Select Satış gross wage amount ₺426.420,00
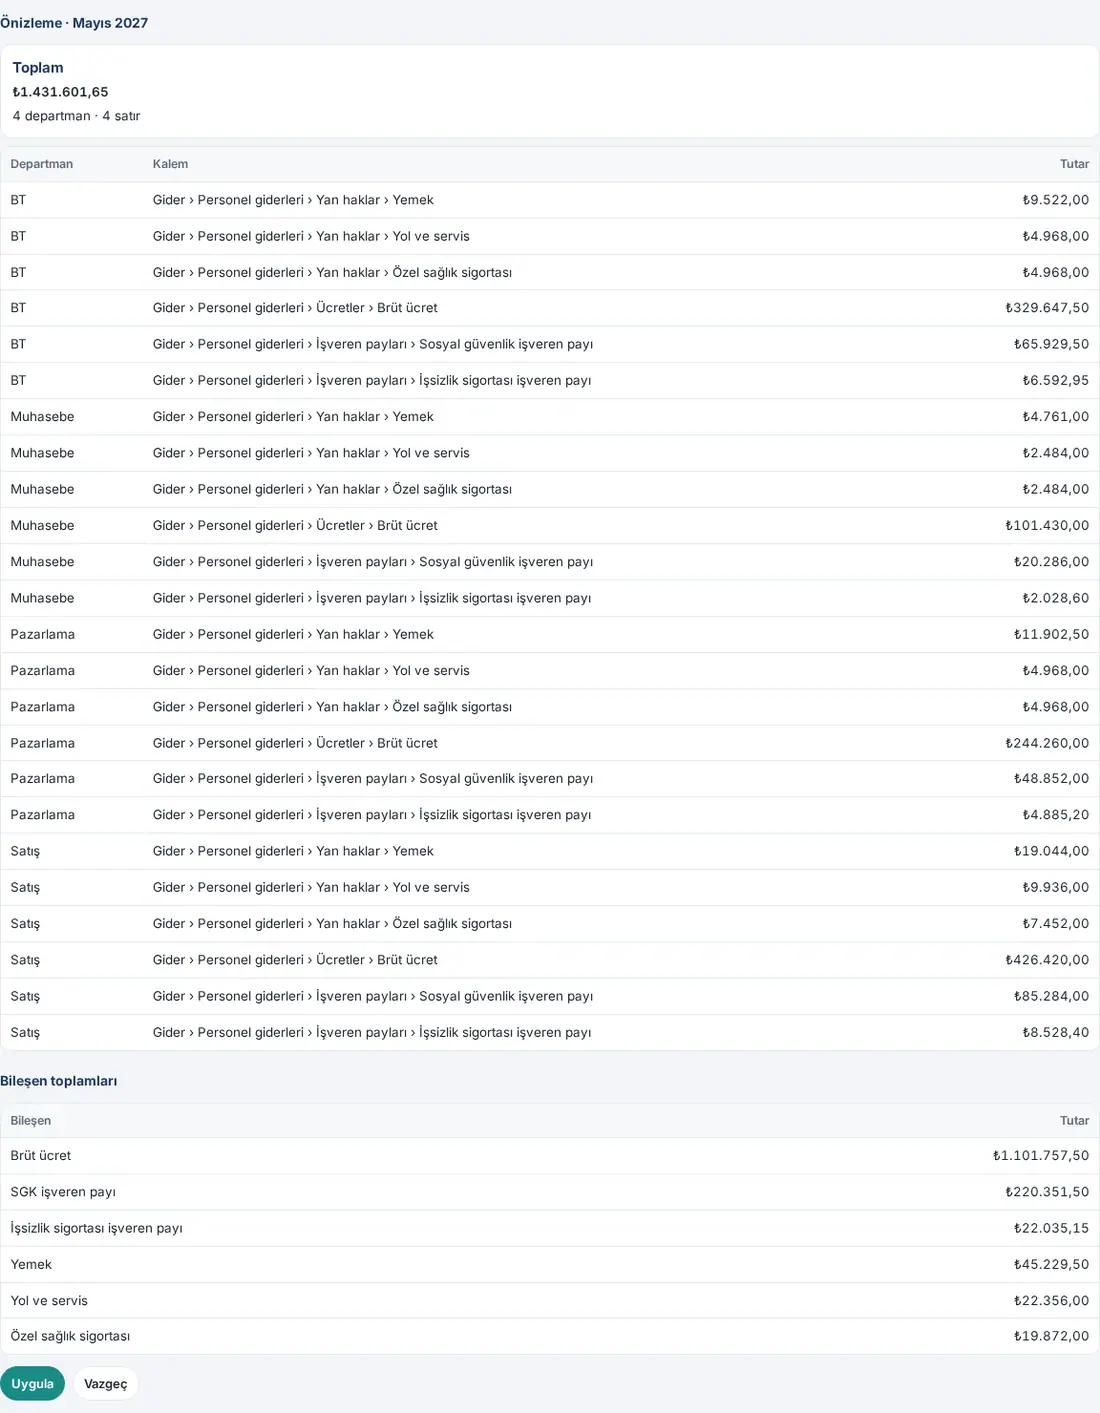Screen dimensions: 1100x1413 (x=1047, y=960)
